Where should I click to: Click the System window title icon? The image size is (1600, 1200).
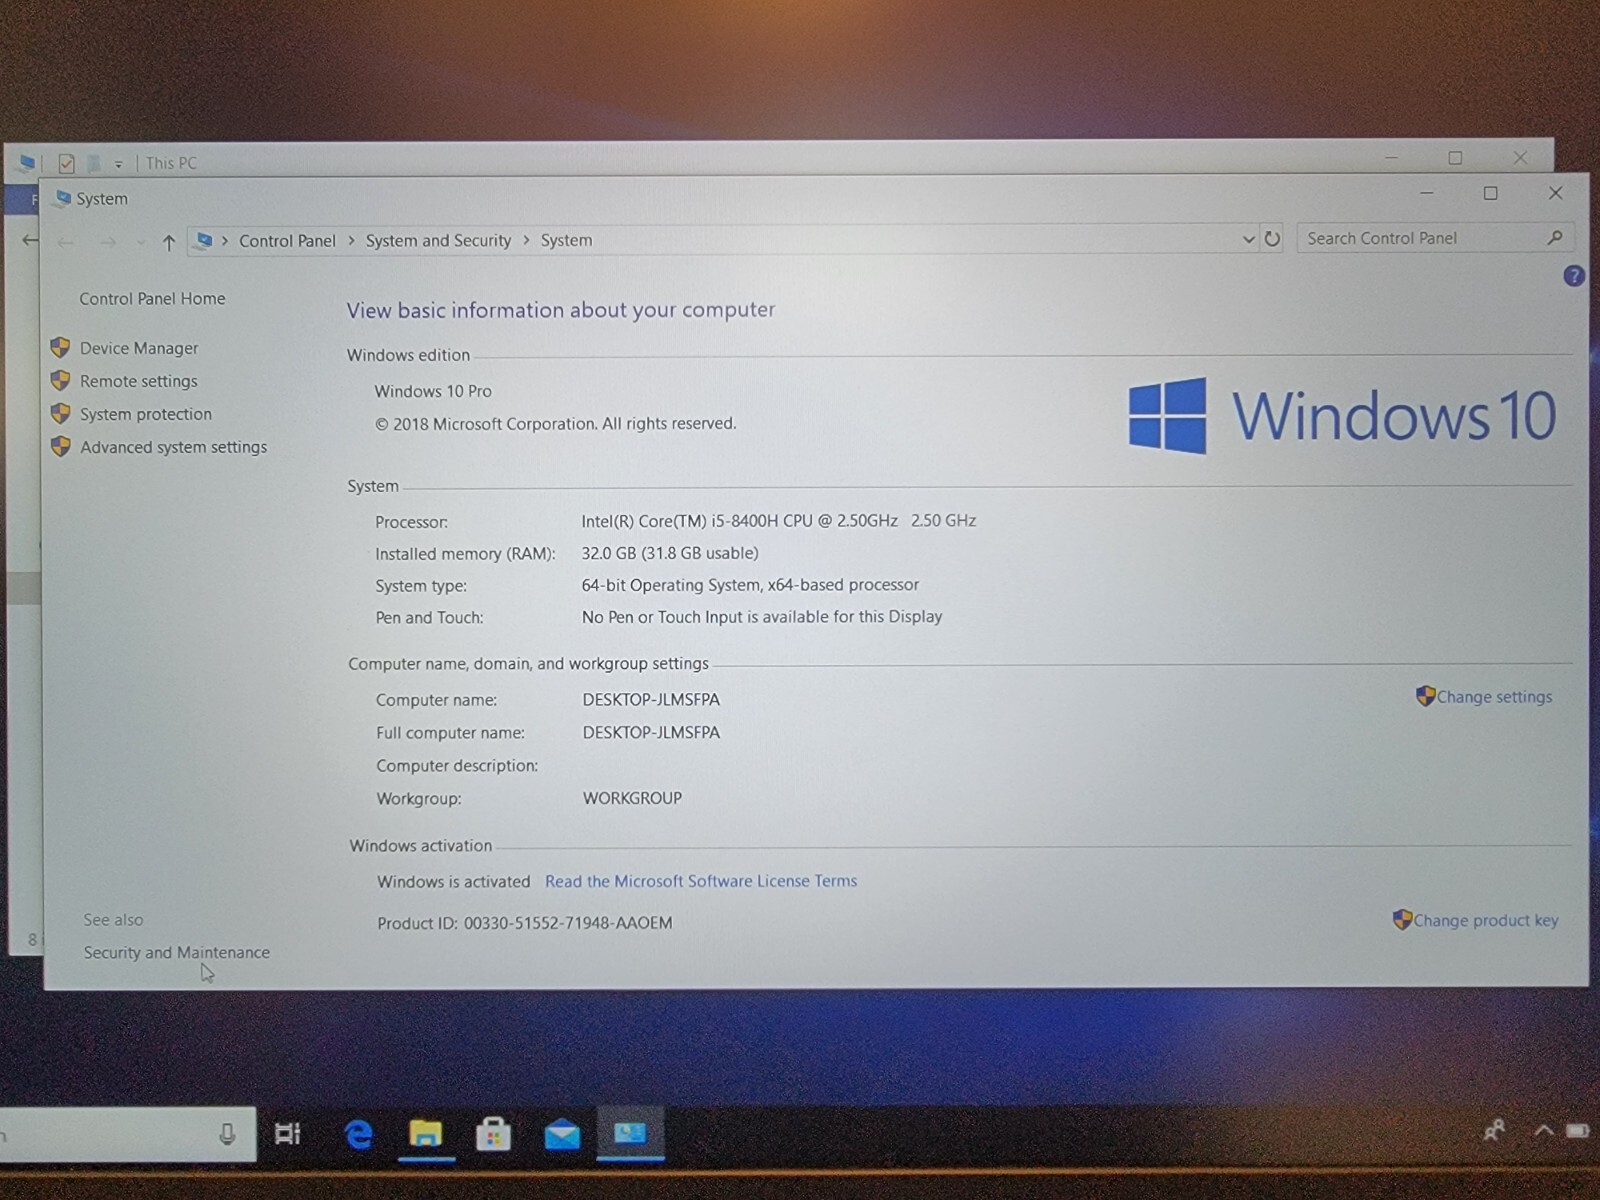point(63,198)
